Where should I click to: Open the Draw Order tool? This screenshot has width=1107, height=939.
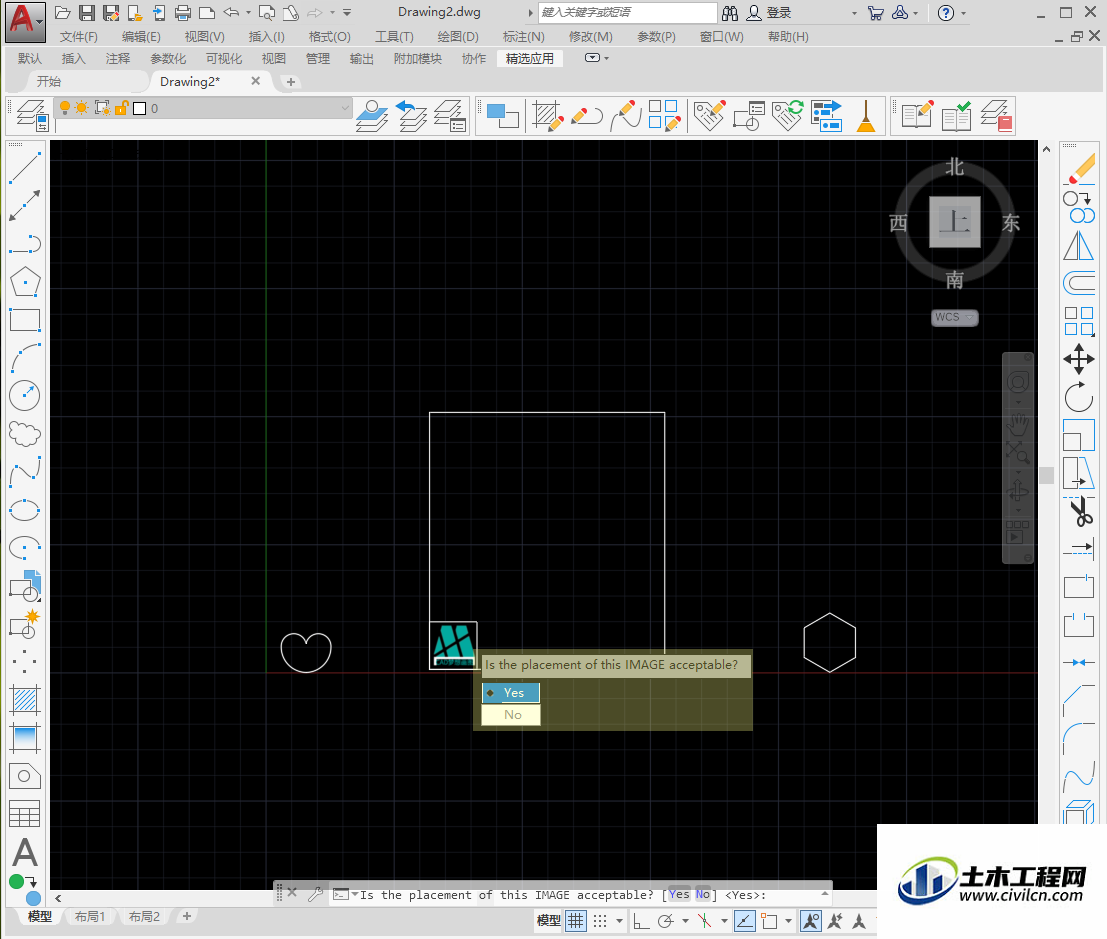[503, 116]
